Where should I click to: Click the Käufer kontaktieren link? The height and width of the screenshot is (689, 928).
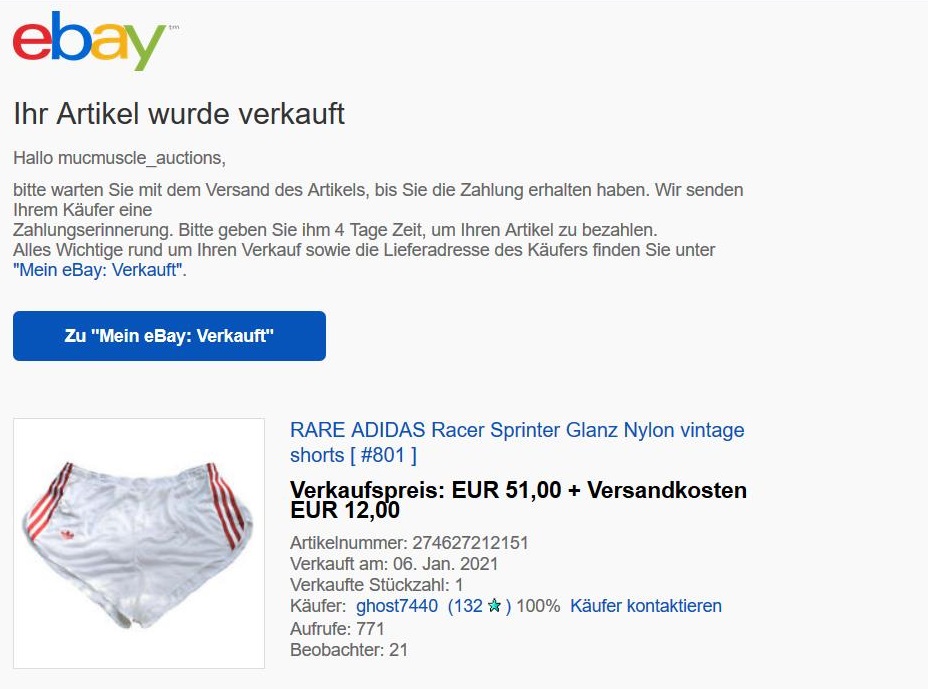[646, 606]
